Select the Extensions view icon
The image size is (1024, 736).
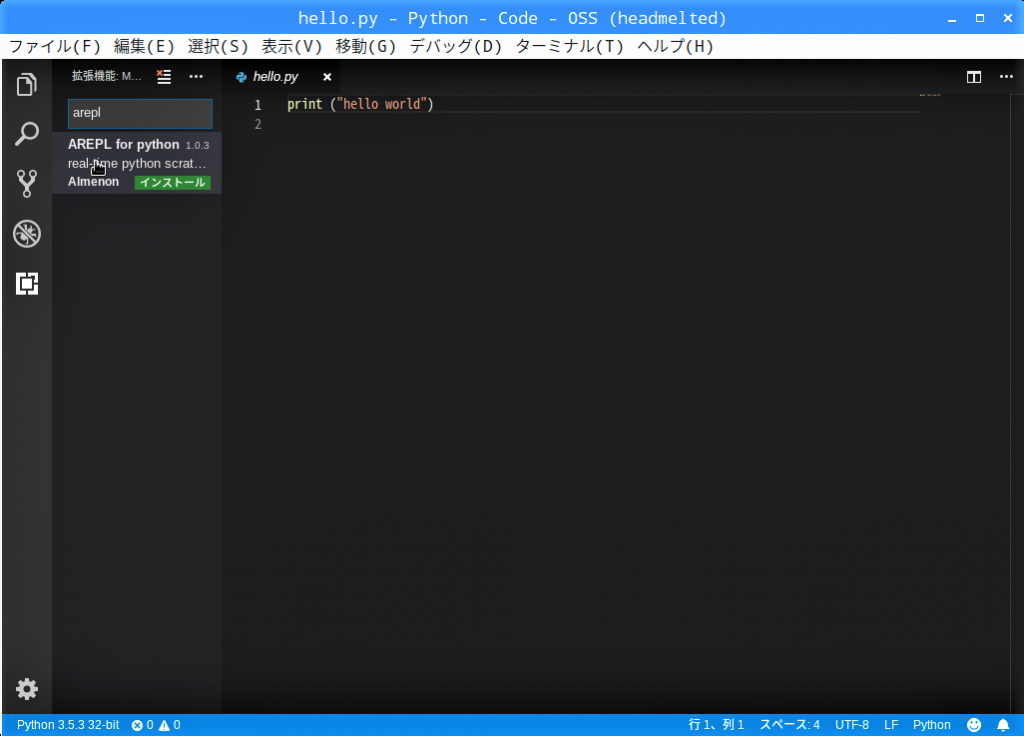26,283
